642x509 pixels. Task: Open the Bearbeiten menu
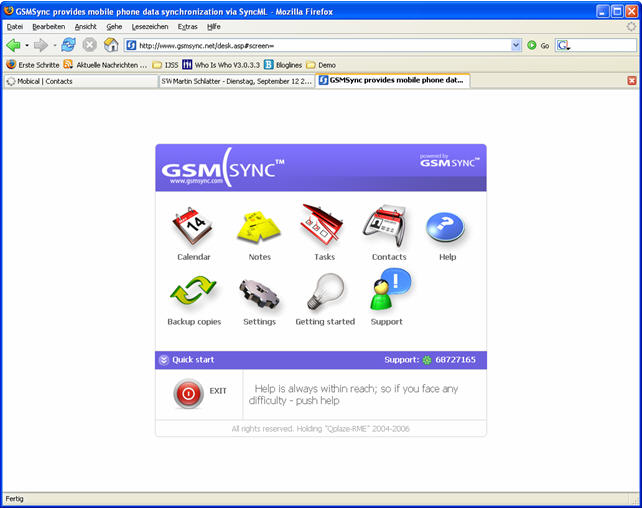click(x=48, y=27)
